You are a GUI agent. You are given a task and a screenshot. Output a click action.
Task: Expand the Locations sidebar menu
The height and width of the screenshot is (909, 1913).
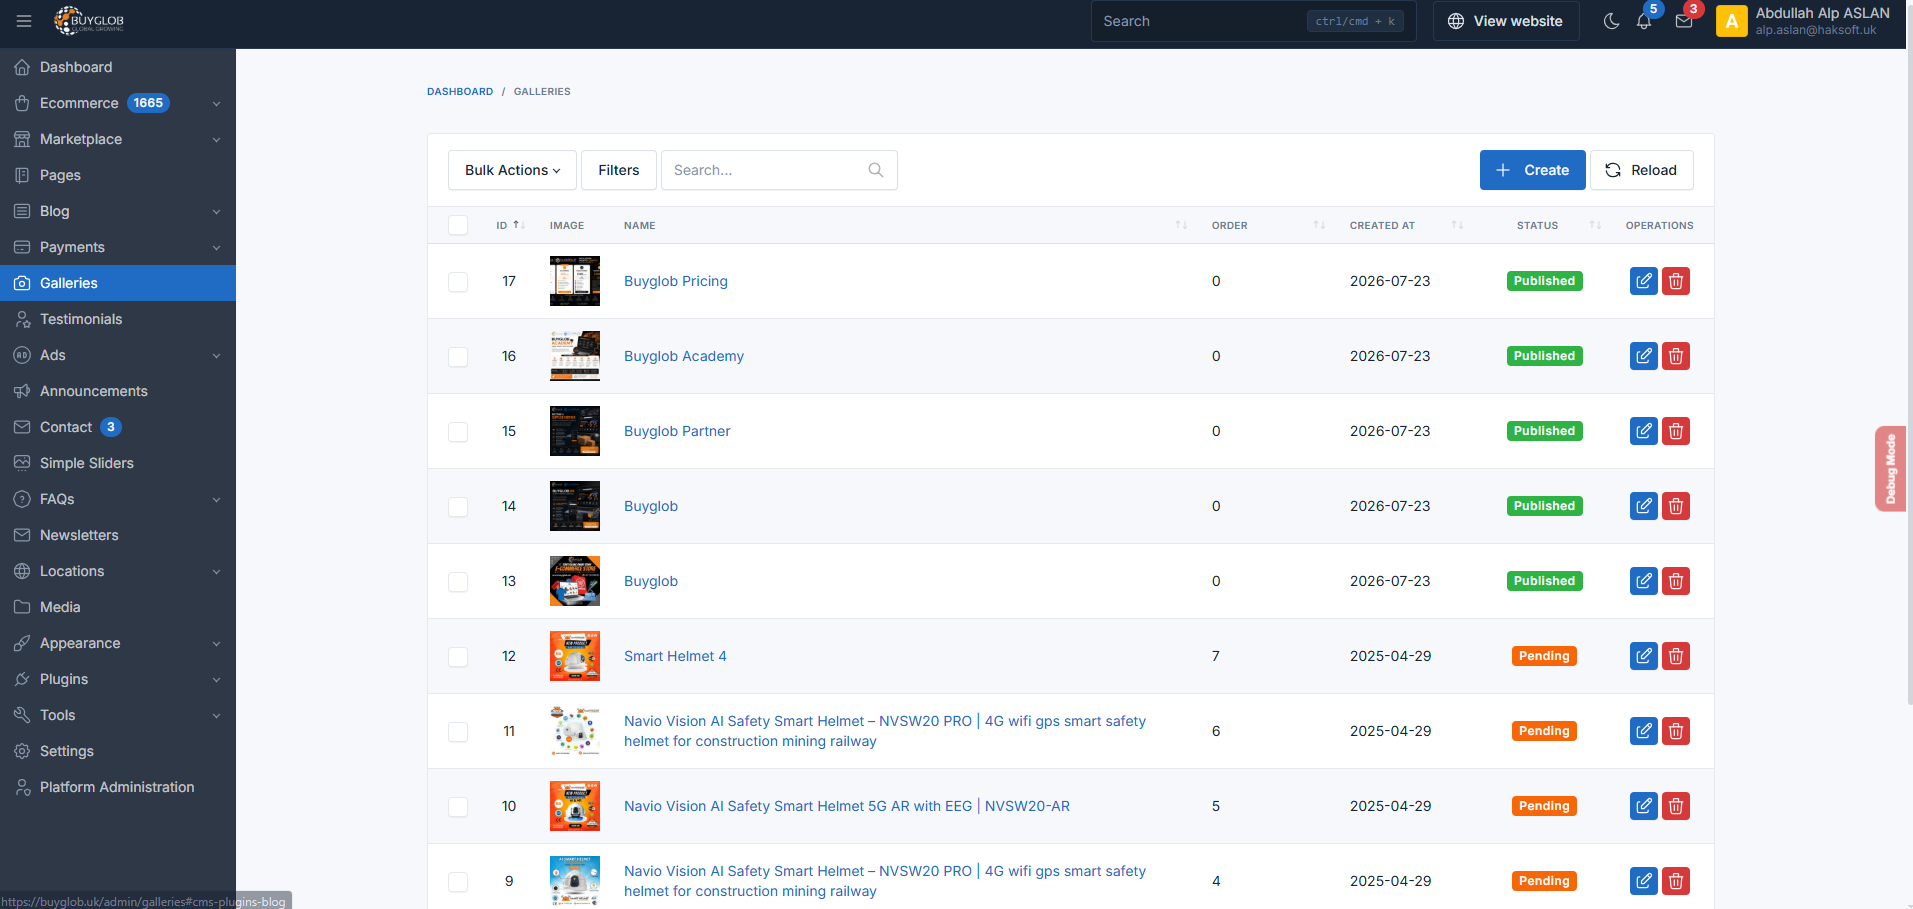(118, 571)
